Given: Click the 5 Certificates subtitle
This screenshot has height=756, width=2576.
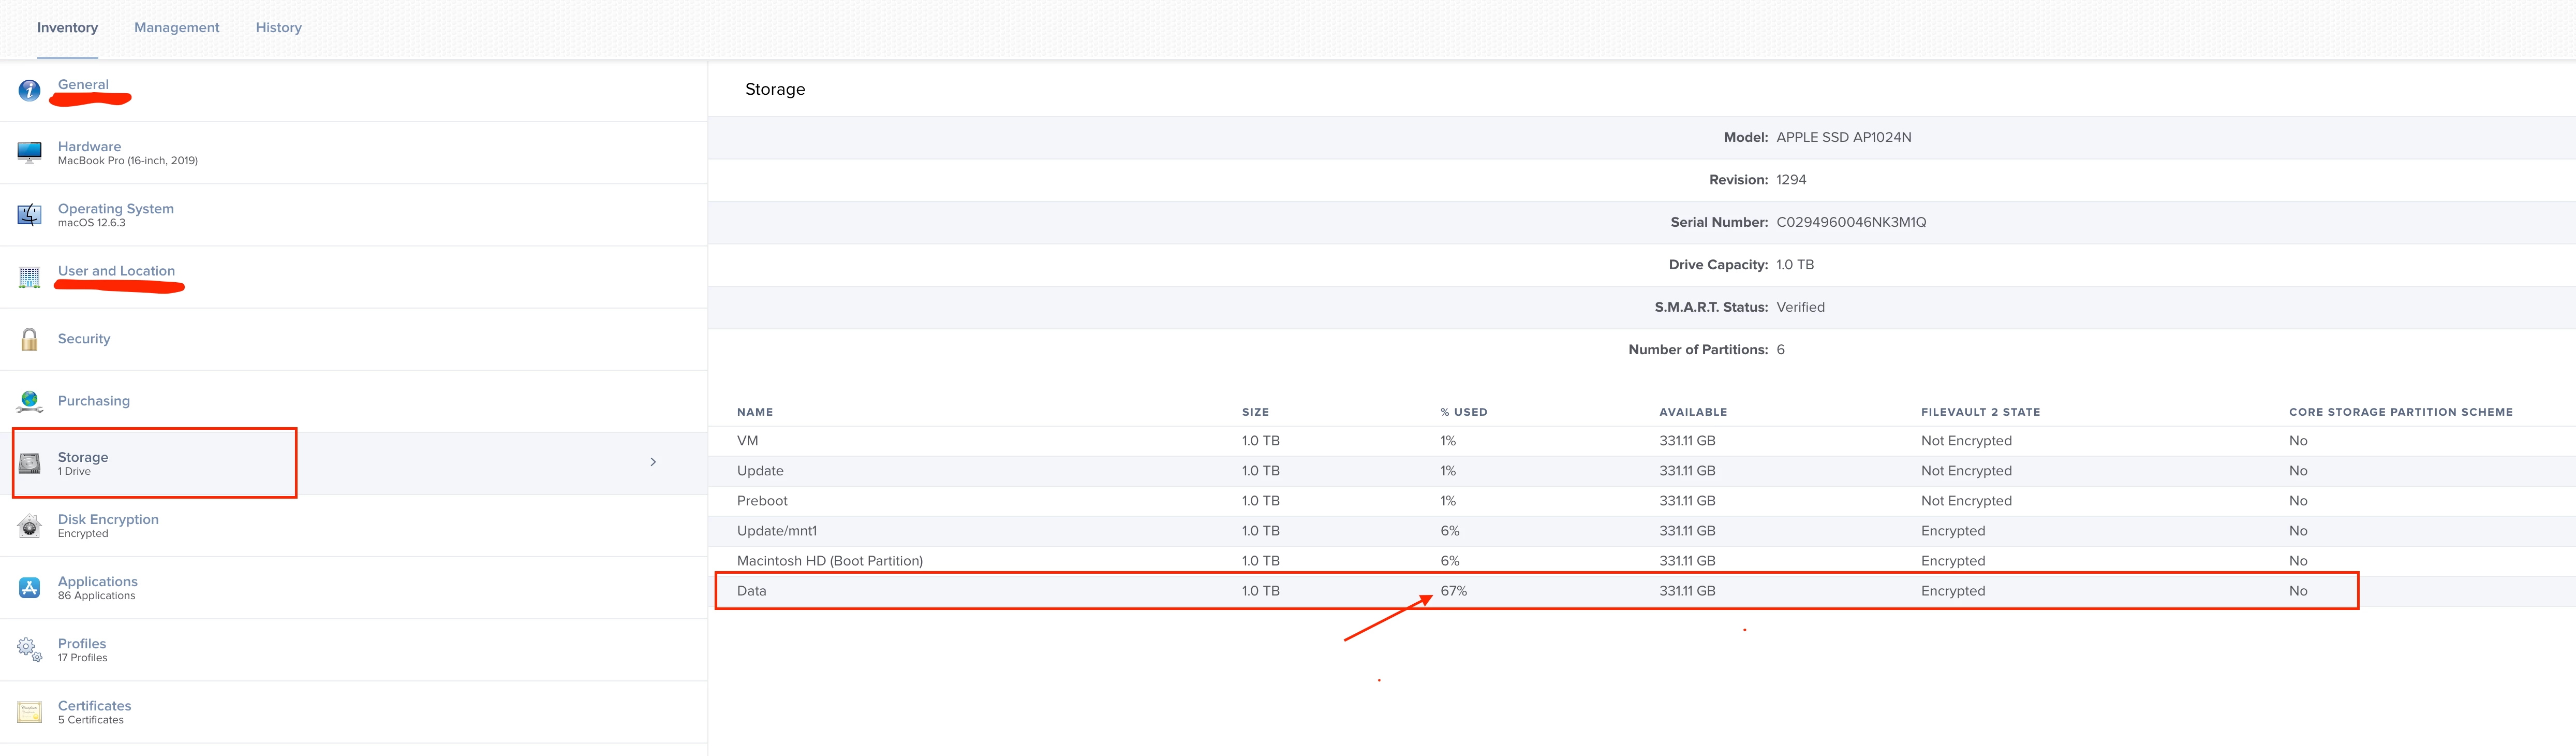Looking at the screenshot, I should [x=91, y=720].
